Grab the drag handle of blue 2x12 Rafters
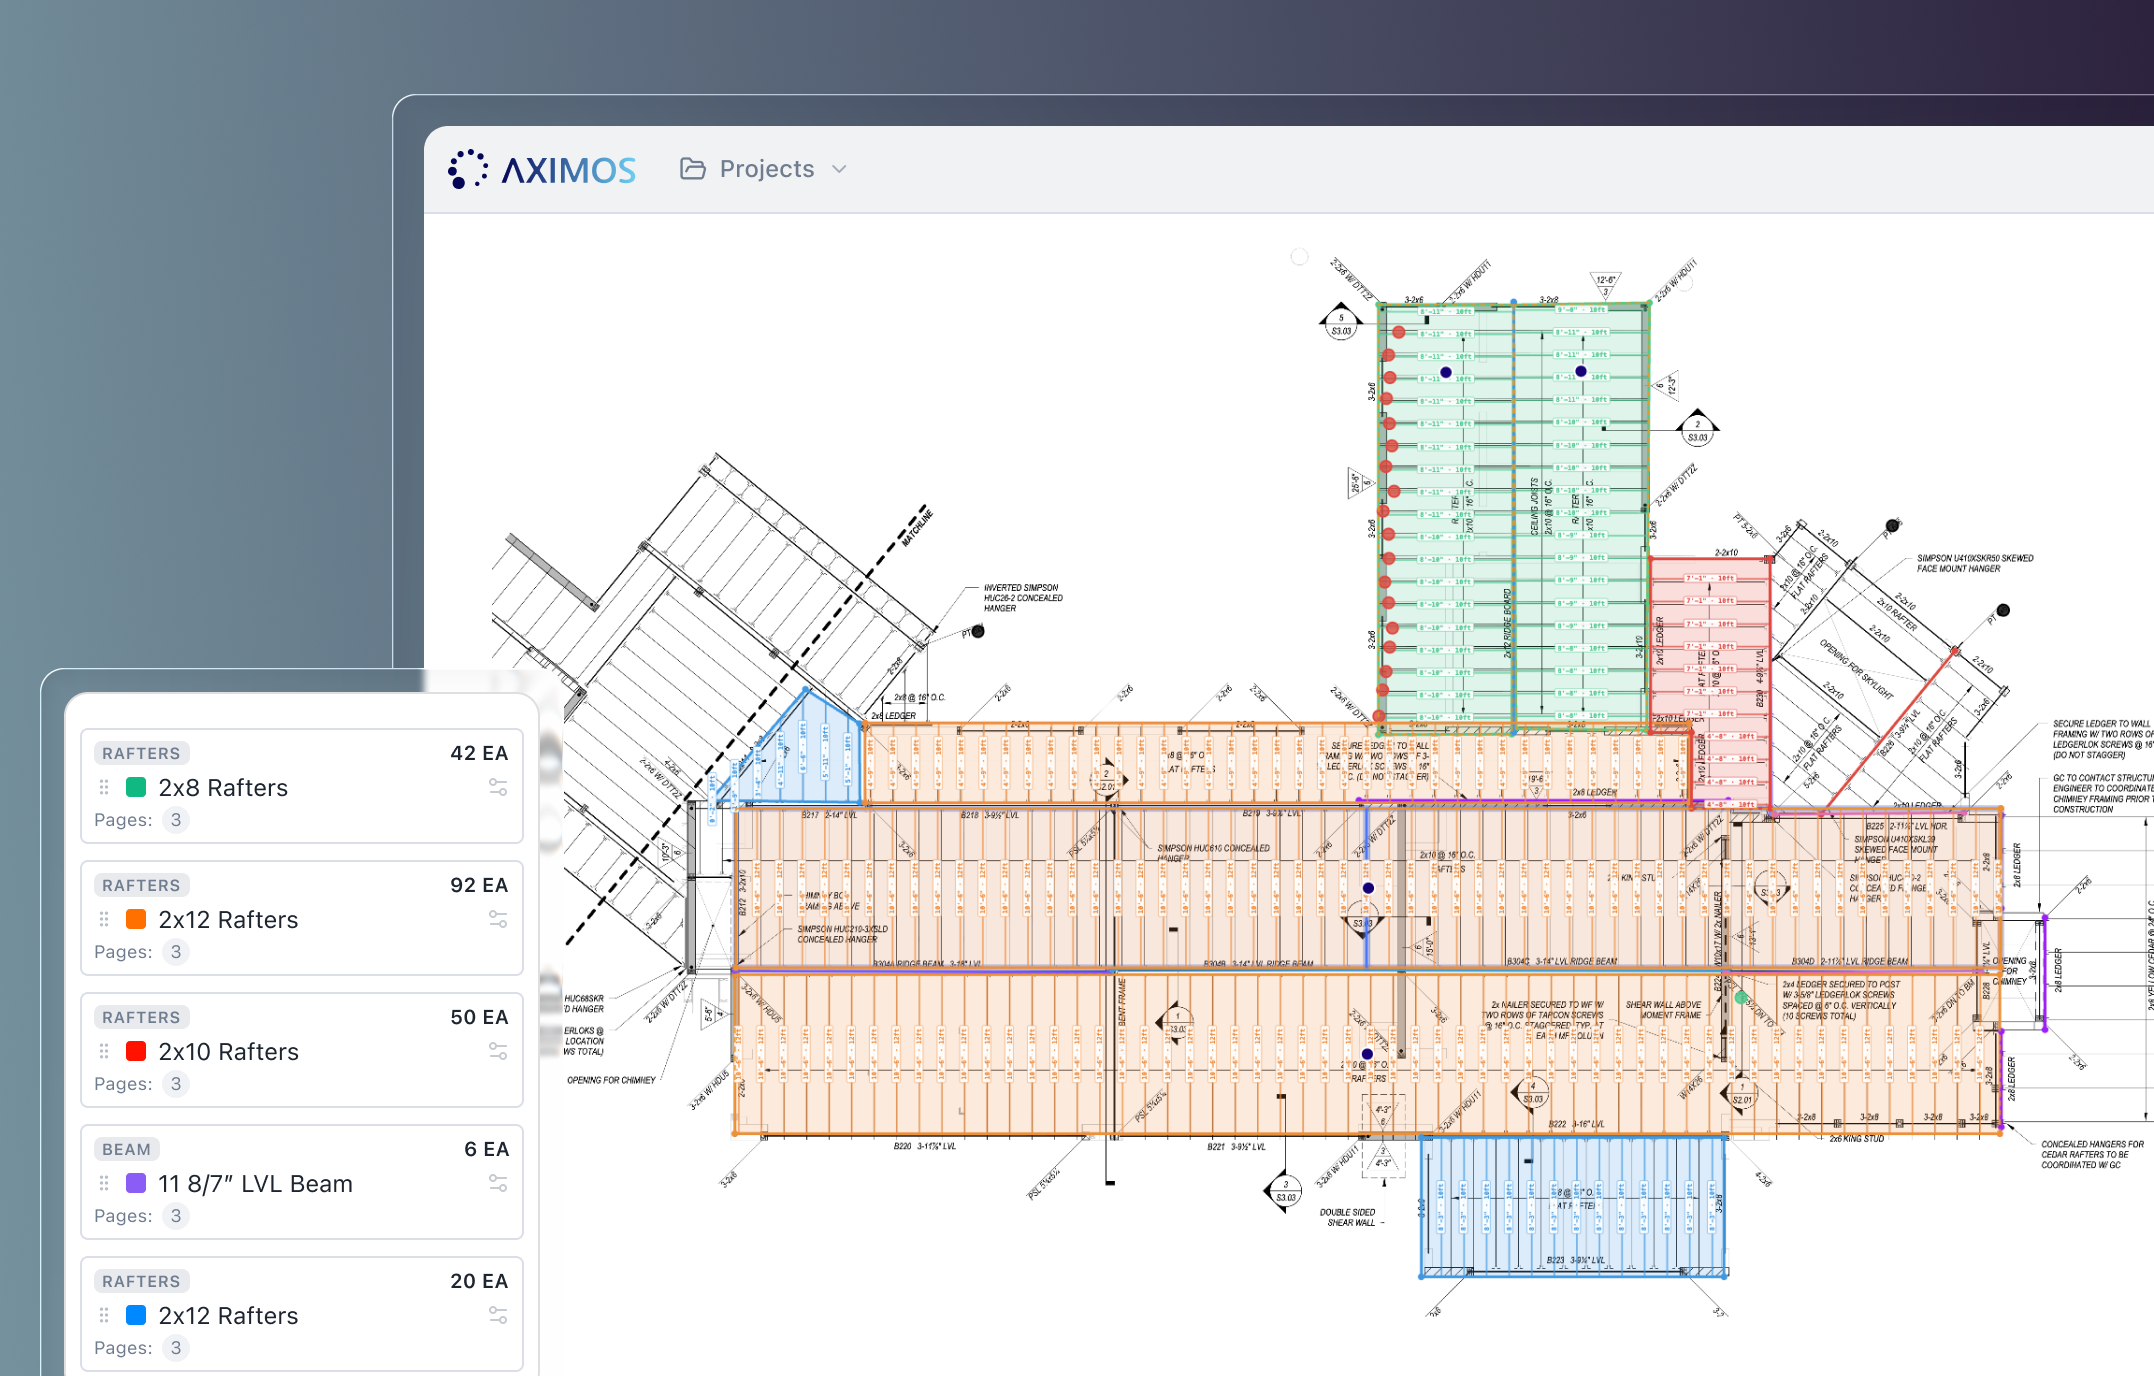The width and height of the screenshot is (2154, 1376). coord(104,1316)
